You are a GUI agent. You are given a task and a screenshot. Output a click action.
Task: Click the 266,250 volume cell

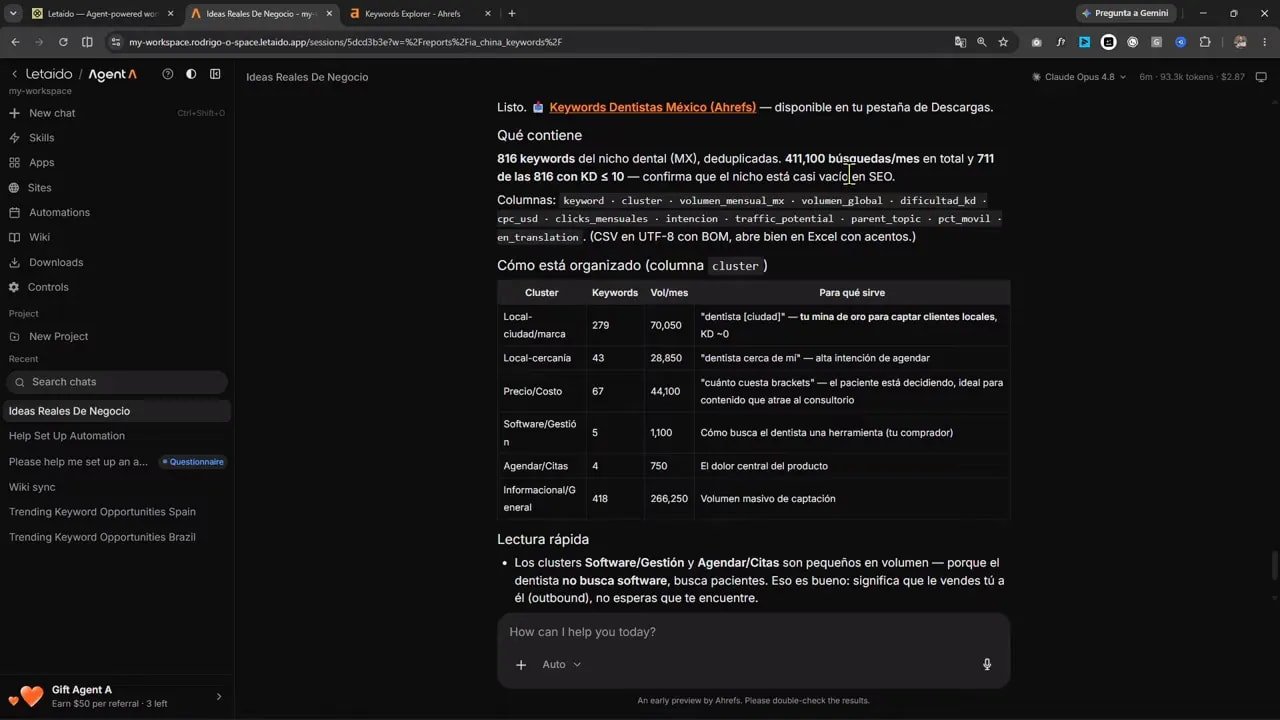click(x=669, y=498)
